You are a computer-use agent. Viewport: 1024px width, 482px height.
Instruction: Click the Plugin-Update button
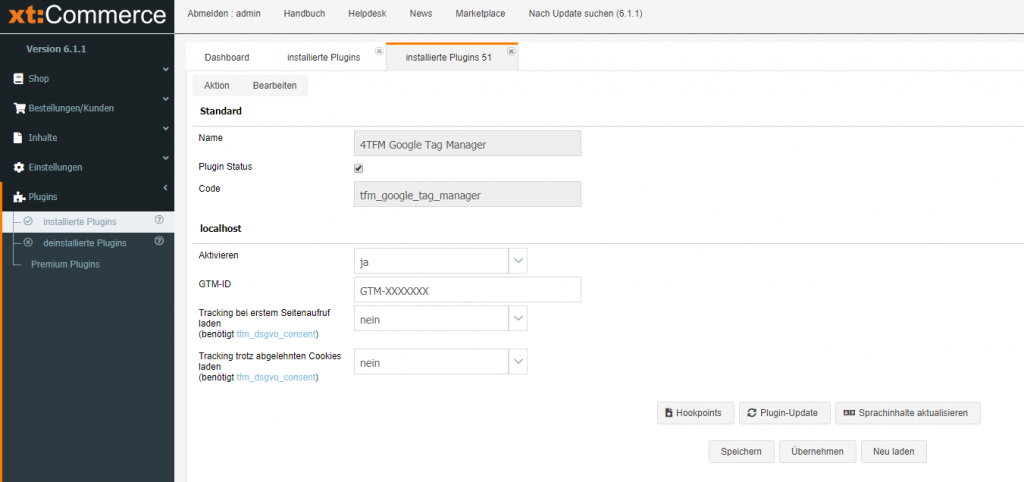click(783, 413)
